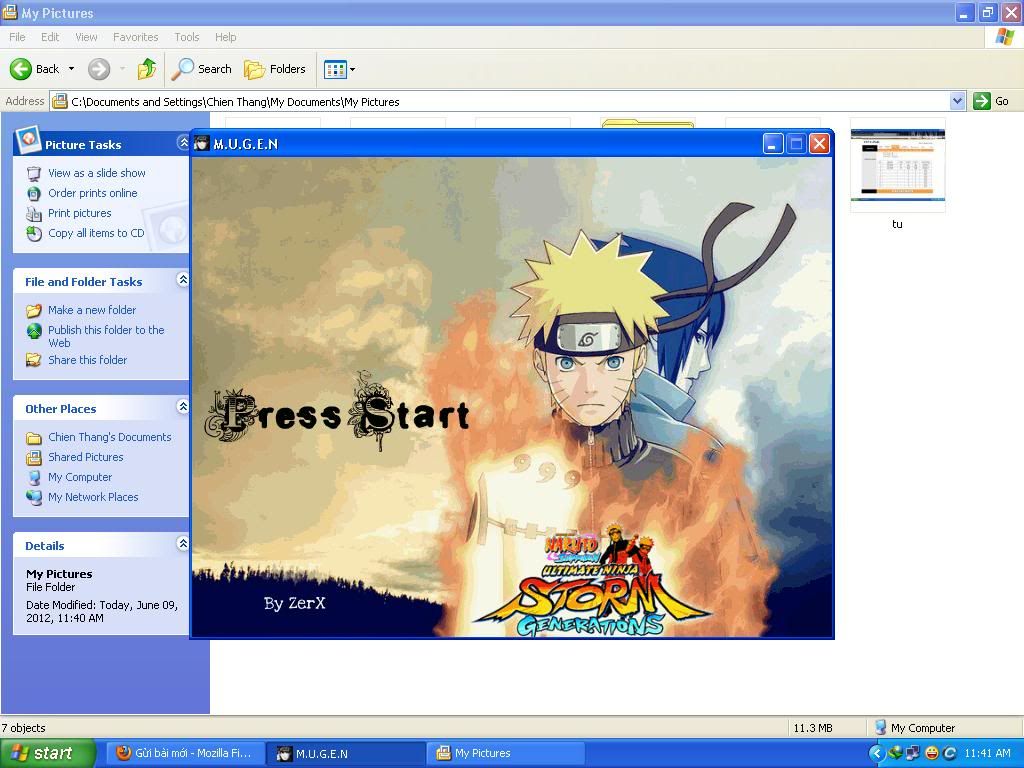Click the My Pictures title bar icon
The image size is (1024, 768).
tap(10, 12)
